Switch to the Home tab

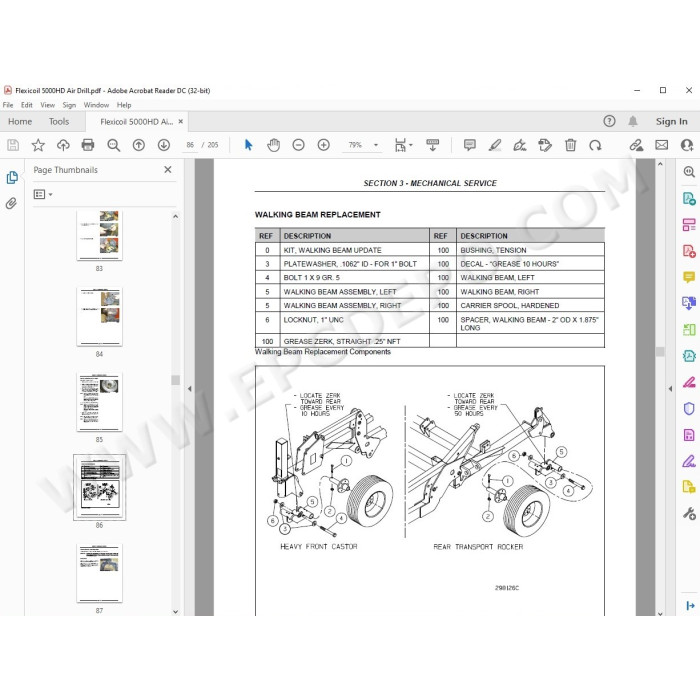click(x=20, y=121)
